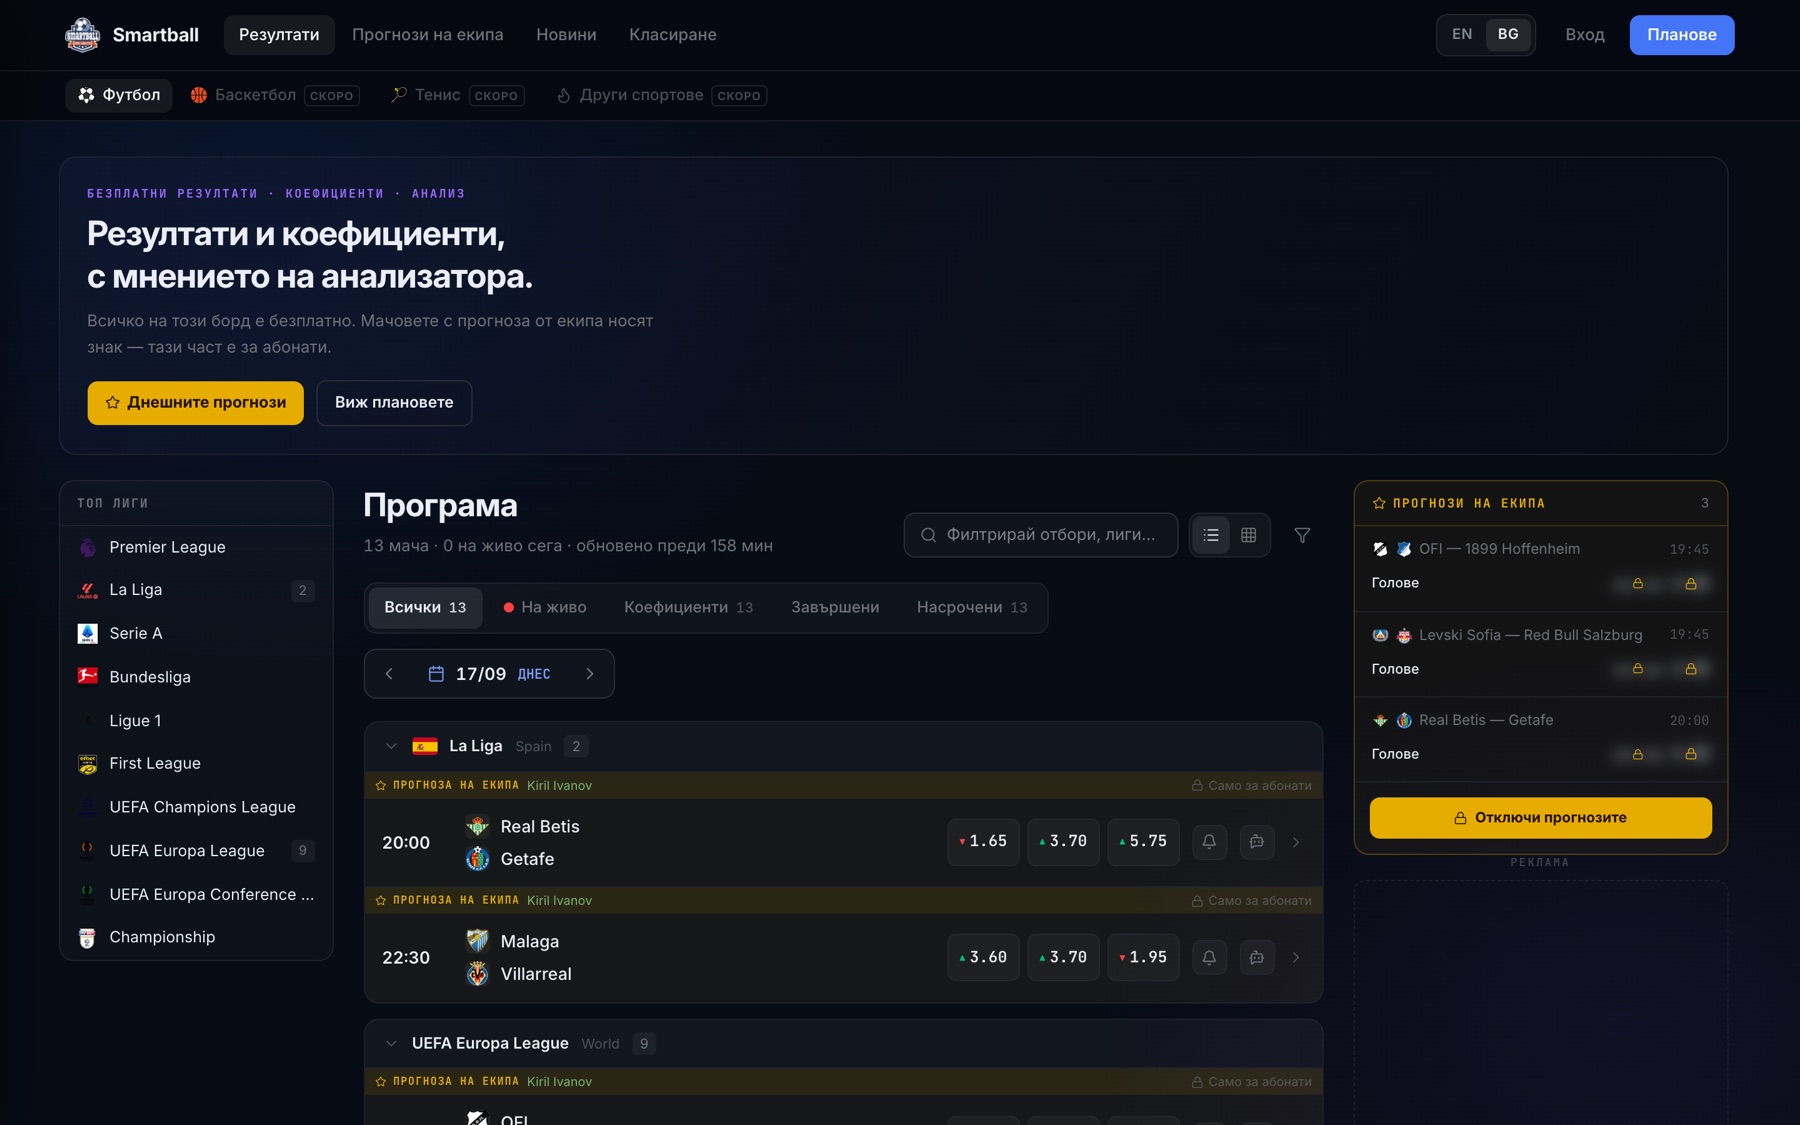
Task: Open the filter funnel icon
Action: [x=1302, y=535]
